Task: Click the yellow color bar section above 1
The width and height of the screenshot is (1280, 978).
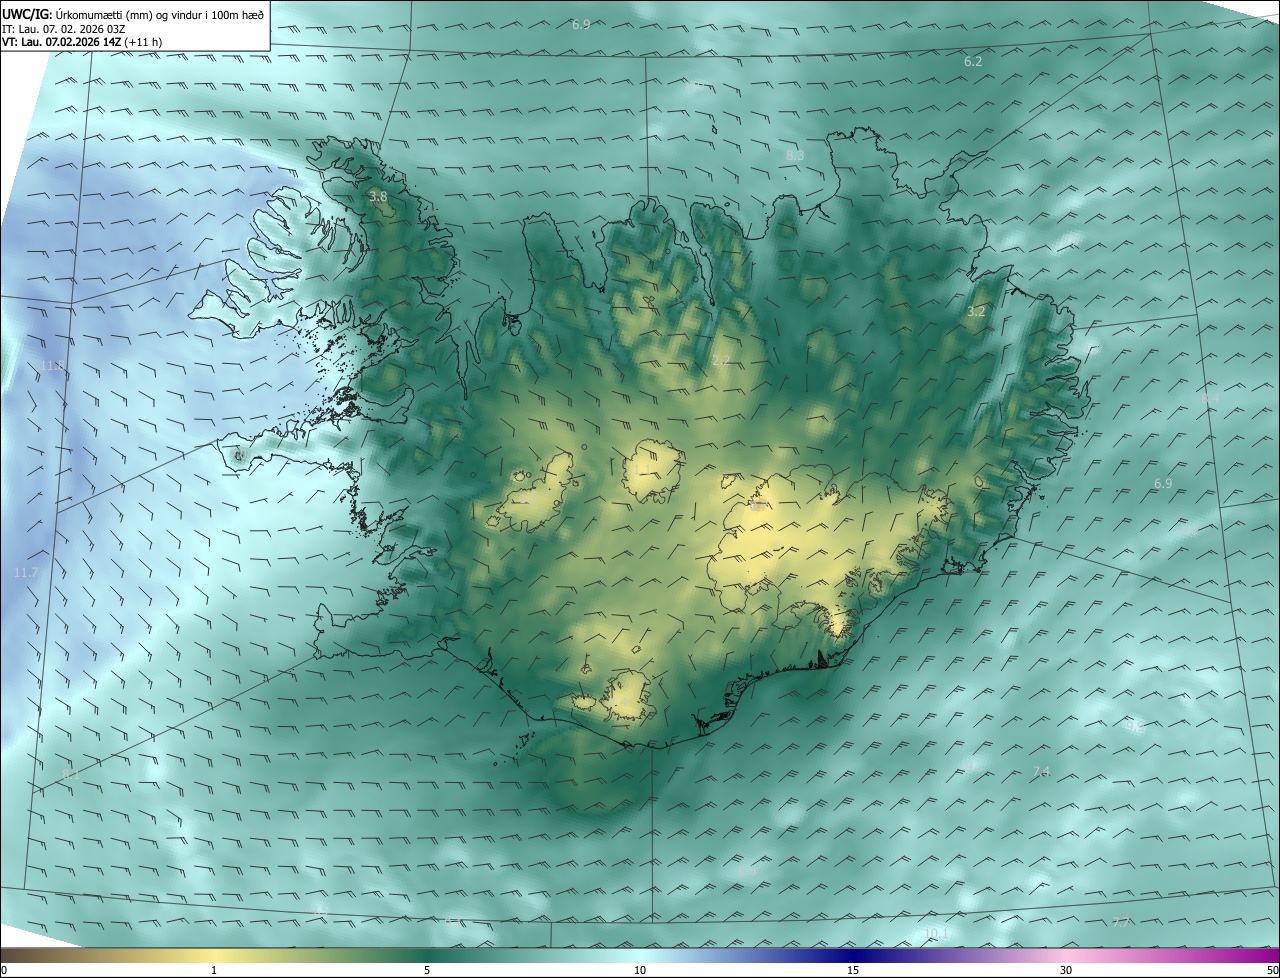Action: pyautogui.click(x=214, y=955)
